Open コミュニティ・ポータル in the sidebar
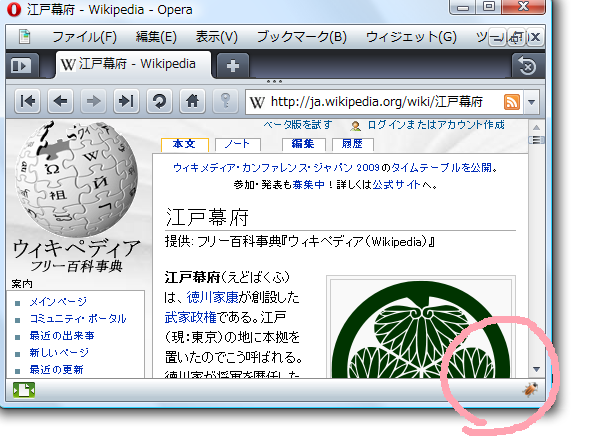The height and width of the screenshot is (448, 592). pos(78,319)
